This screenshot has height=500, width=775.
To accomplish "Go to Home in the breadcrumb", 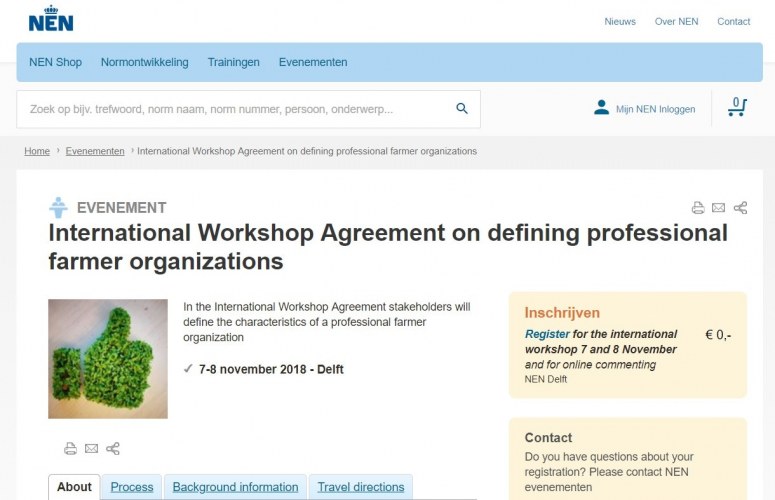I will pyautogui.click(x=37, y=151).
